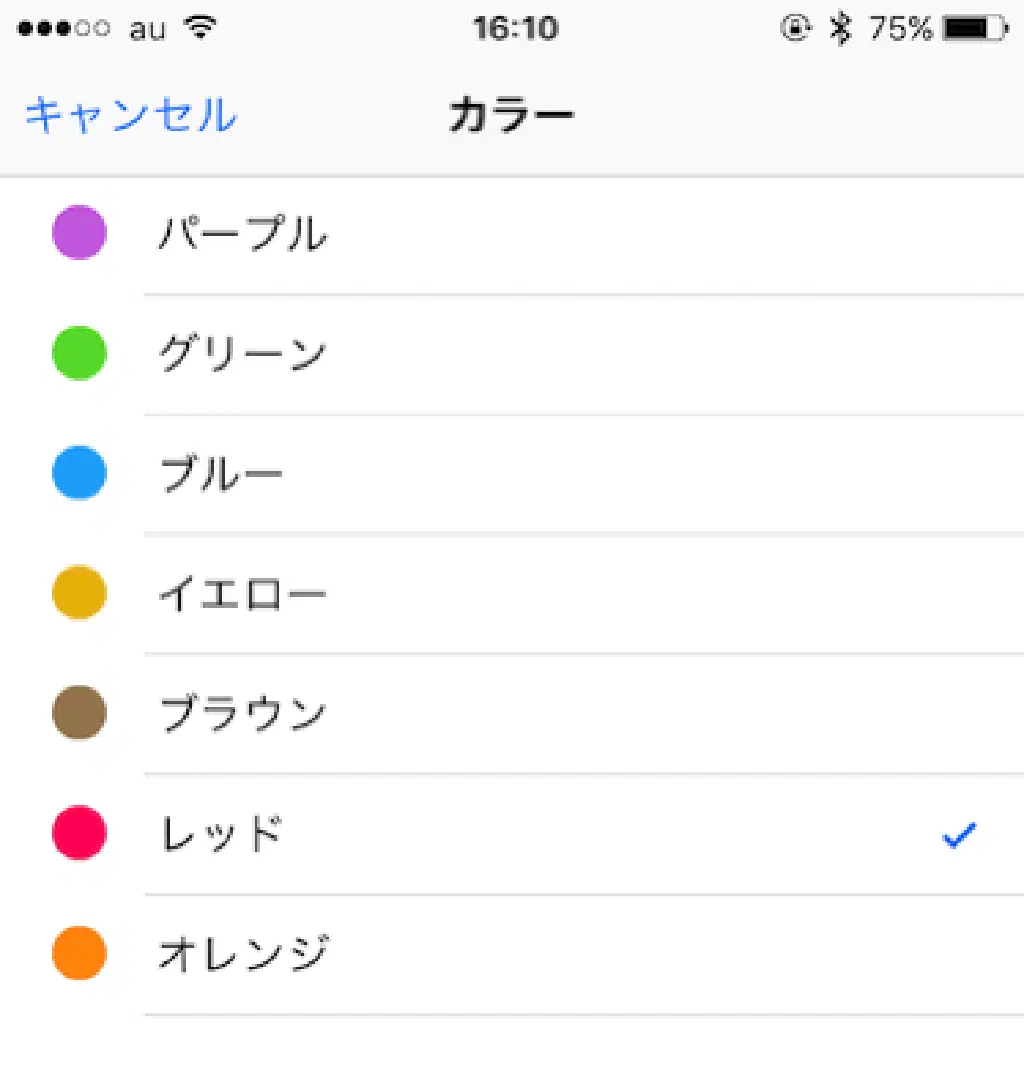
Task: Tap the green color dot
Action: (x=79, y=353)
